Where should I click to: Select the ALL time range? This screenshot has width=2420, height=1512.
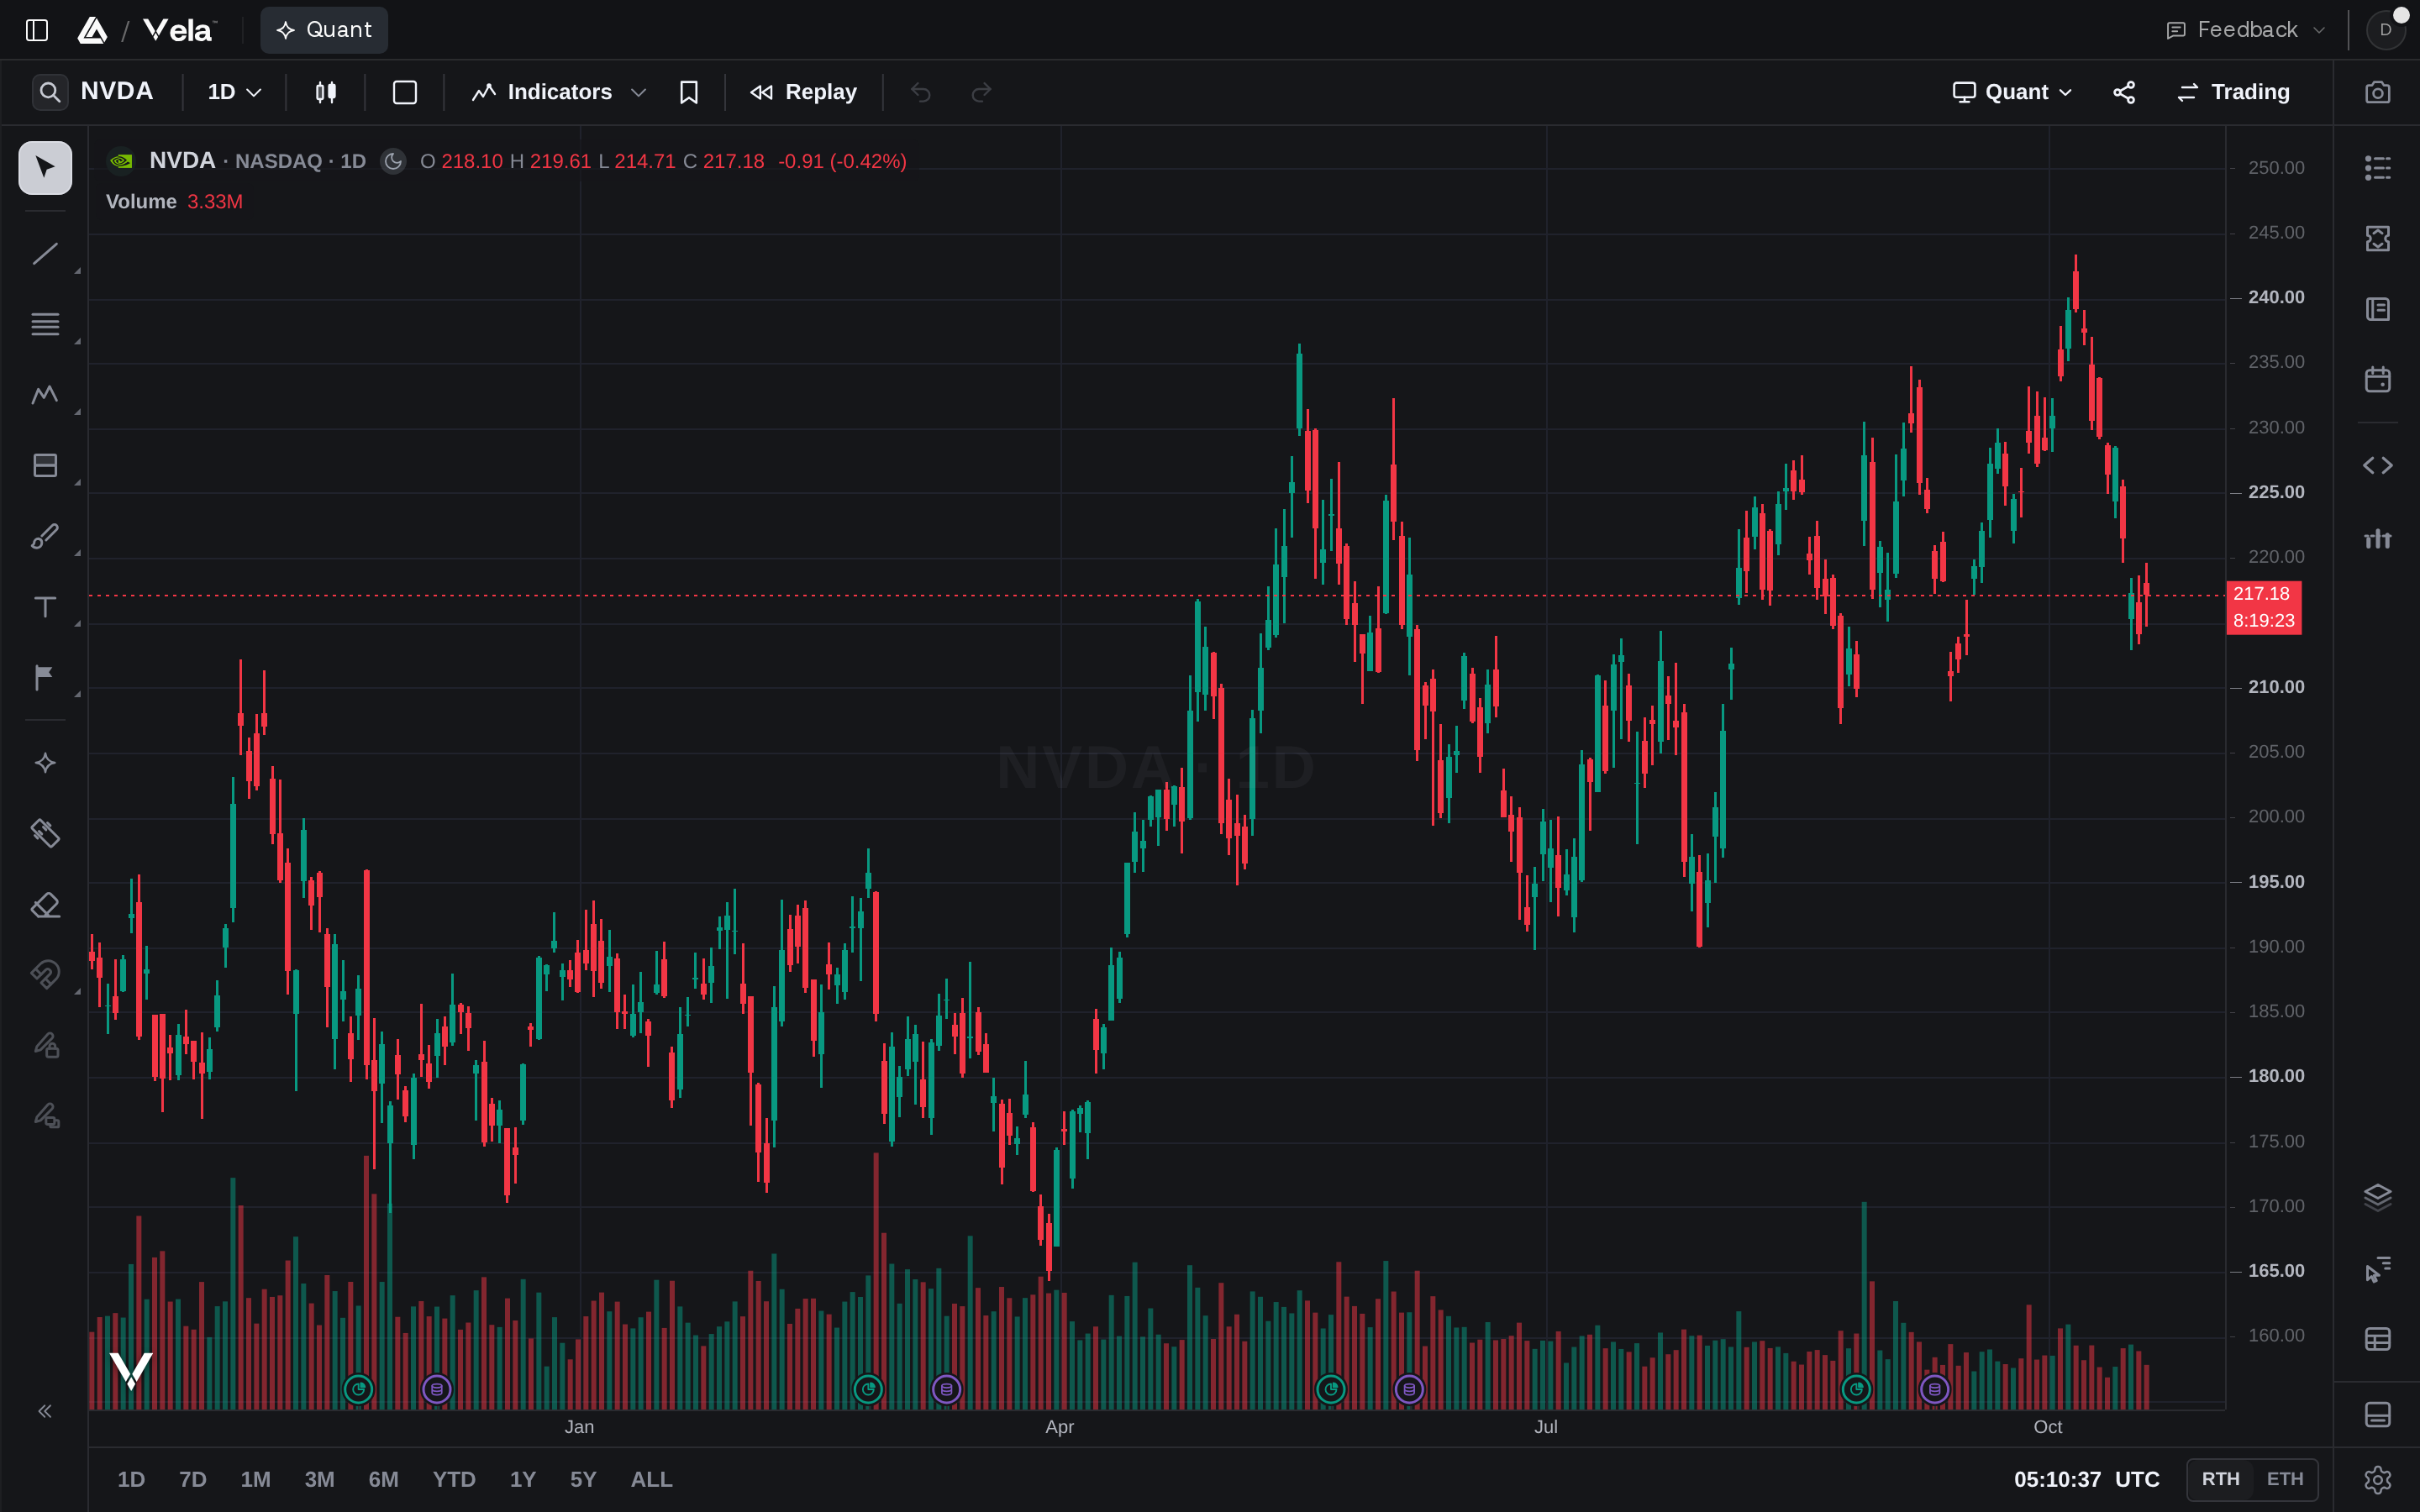[x=652, y=1479]
